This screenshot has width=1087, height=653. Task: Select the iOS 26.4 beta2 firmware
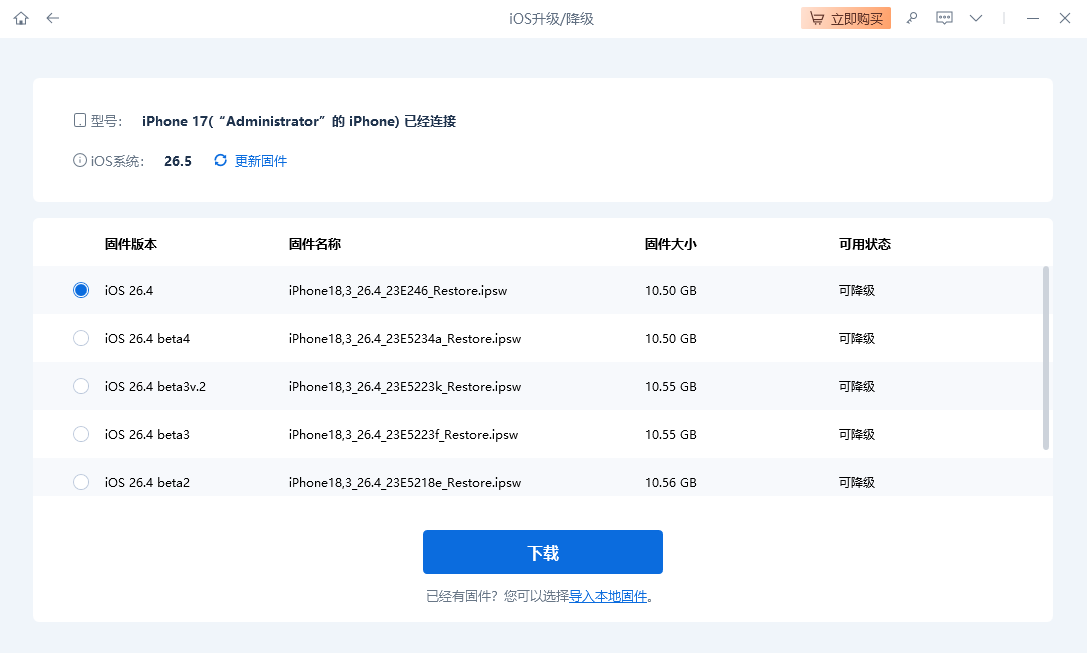81,482
